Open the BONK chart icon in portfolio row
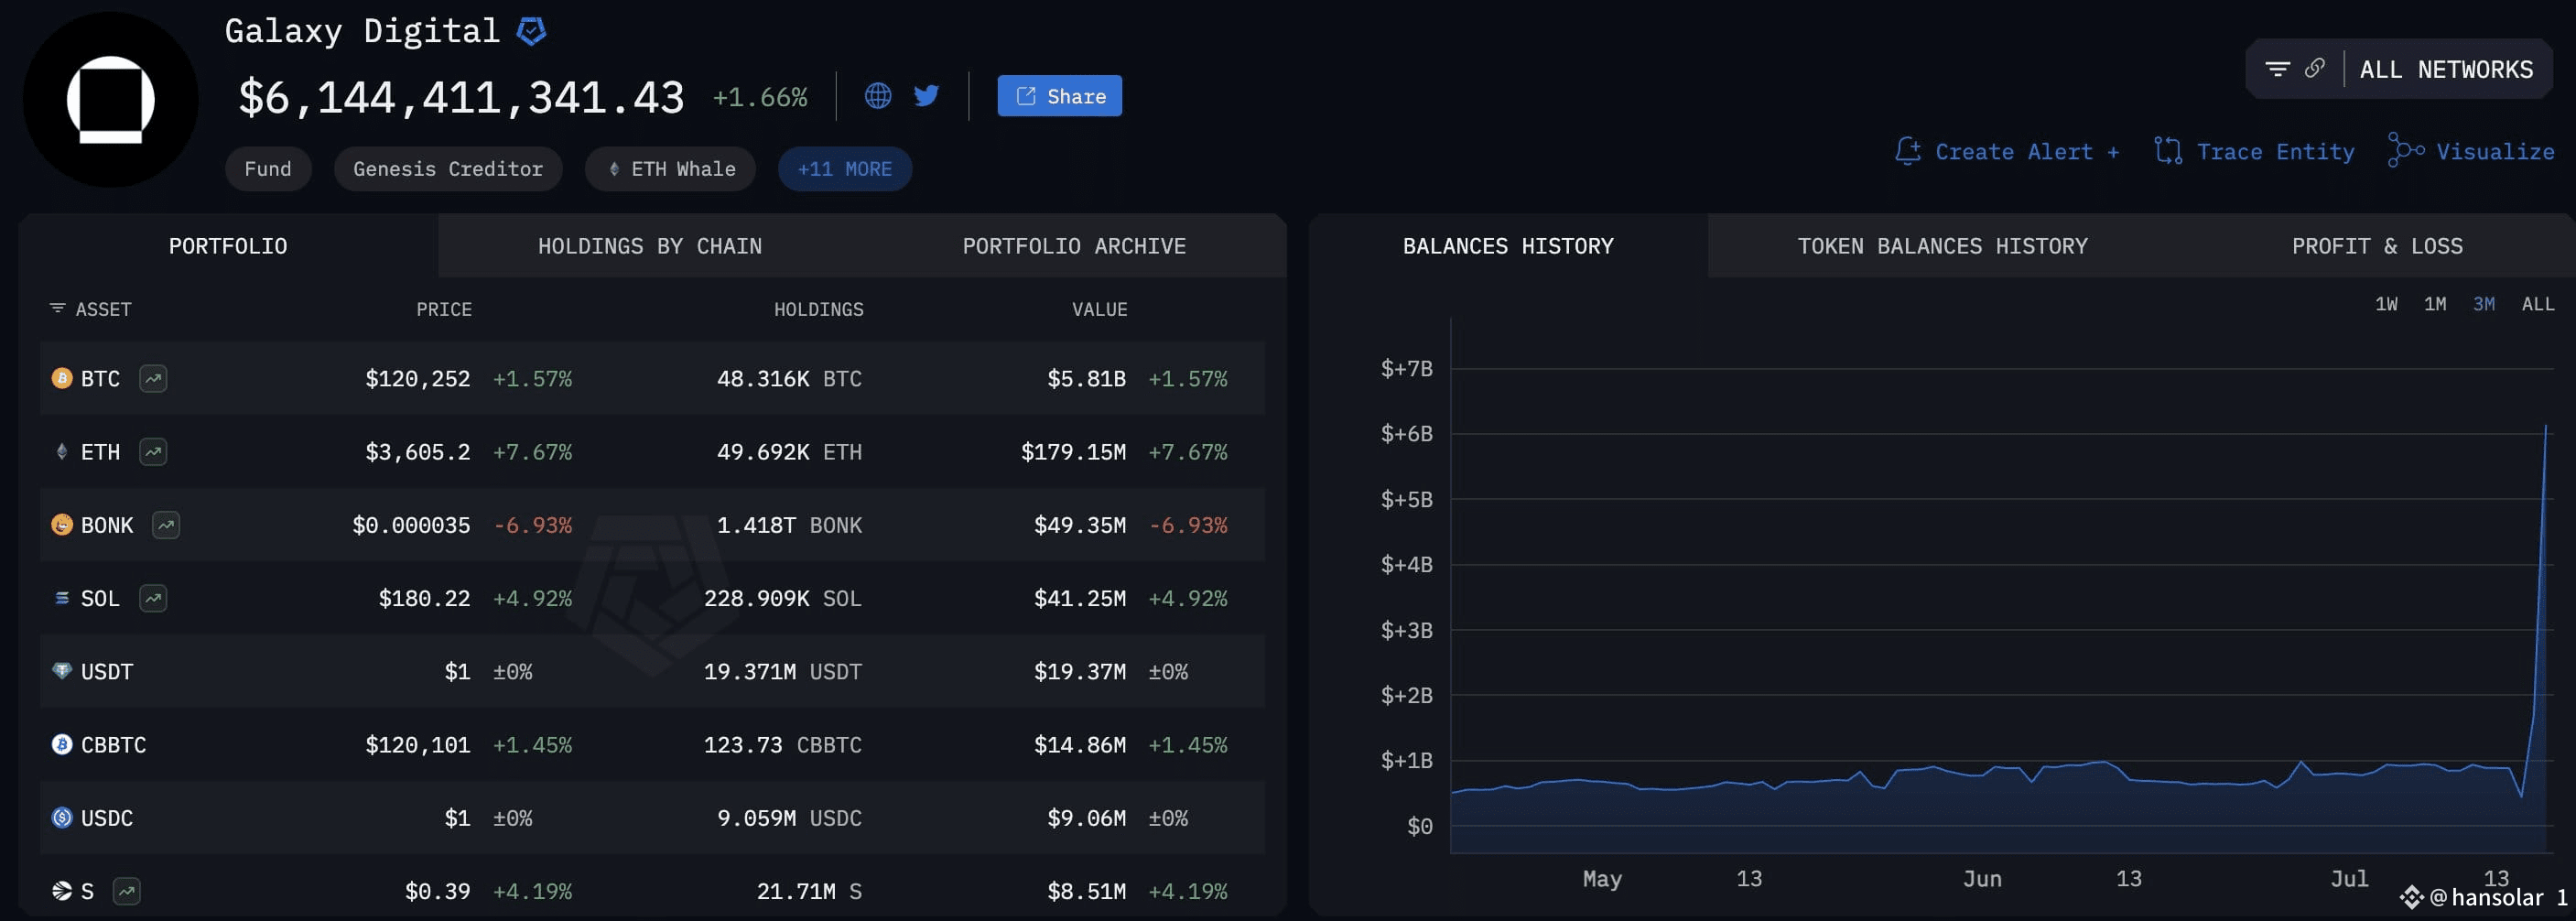 coord(166,525)
